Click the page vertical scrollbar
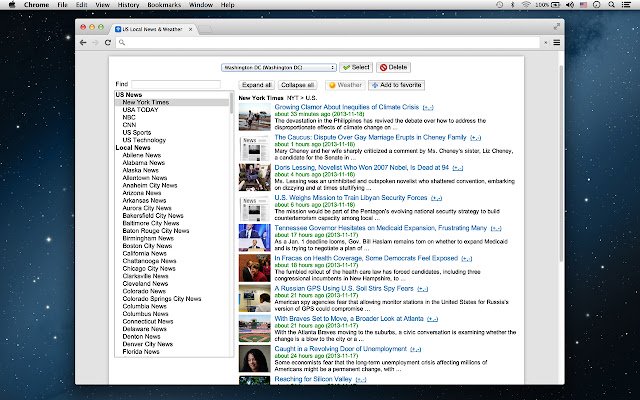Image resolution: width=640 pixels, height=400 pixels. (x=561, y=163)
